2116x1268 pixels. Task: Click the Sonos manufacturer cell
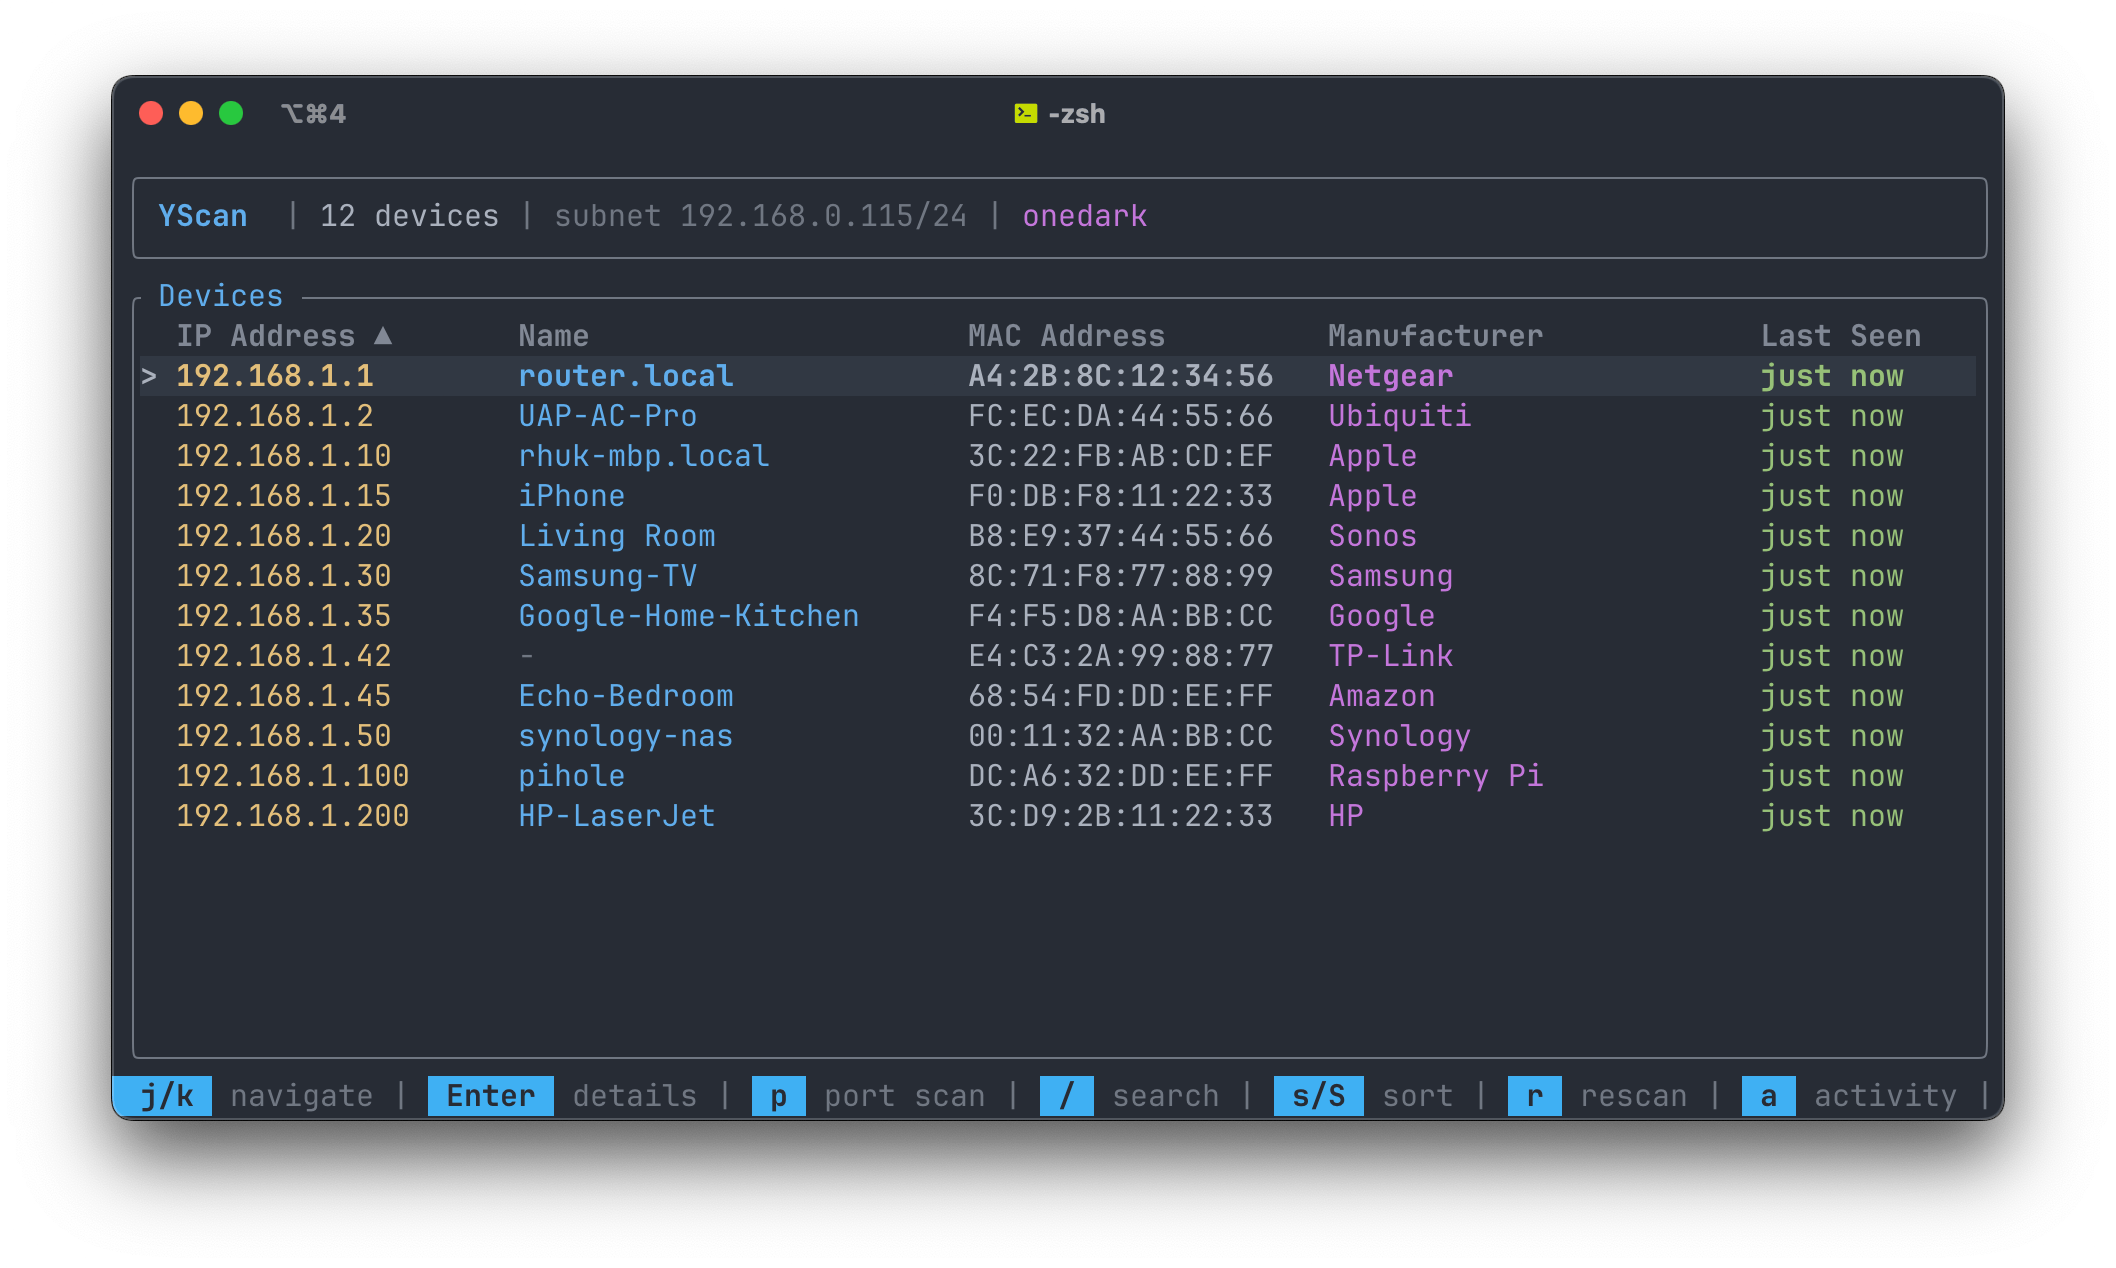tap(1373, 536)
